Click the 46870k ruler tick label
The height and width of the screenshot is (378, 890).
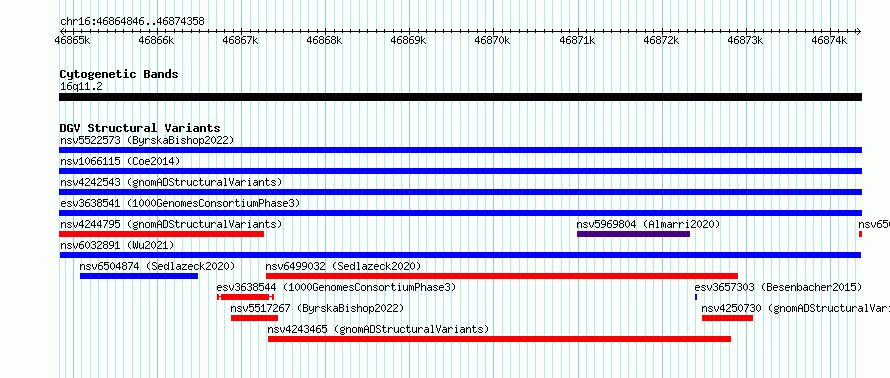[x=493, y=41]
